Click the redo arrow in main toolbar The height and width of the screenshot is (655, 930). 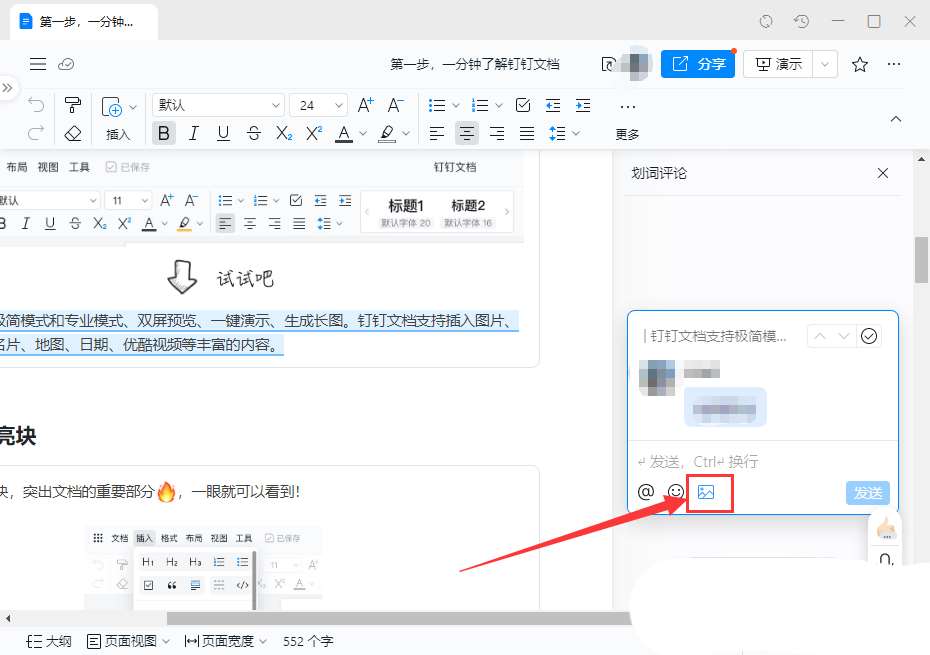click(36, 133)
